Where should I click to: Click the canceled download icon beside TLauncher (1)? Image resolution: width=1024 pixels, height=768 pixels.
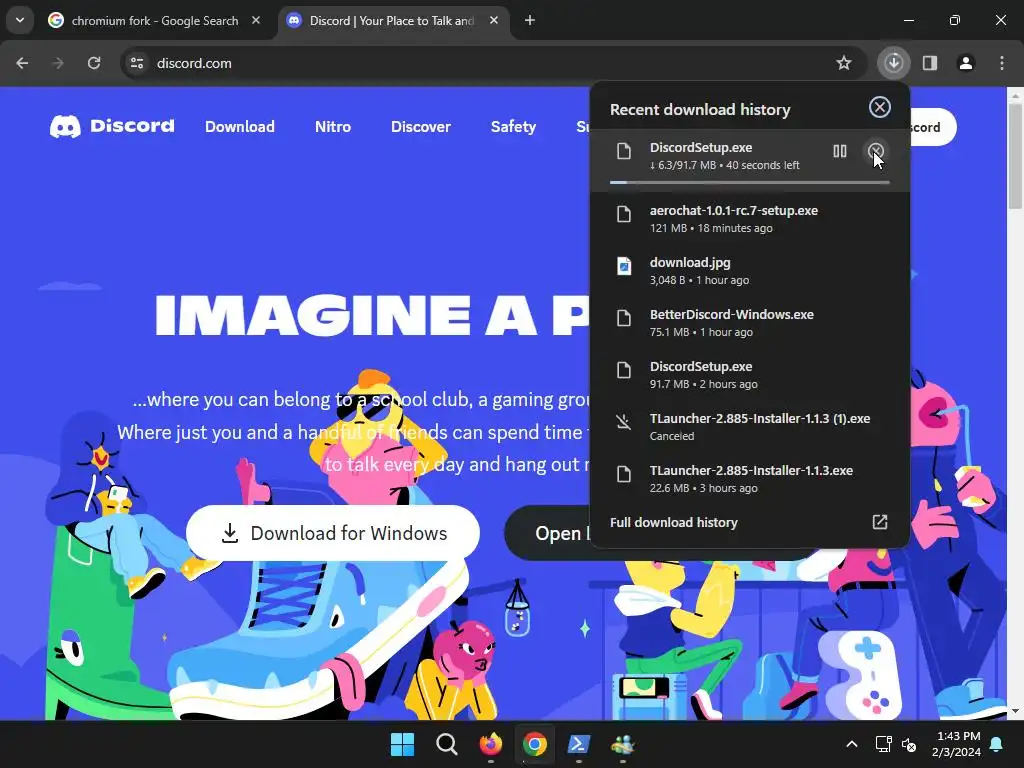point(624,422)
